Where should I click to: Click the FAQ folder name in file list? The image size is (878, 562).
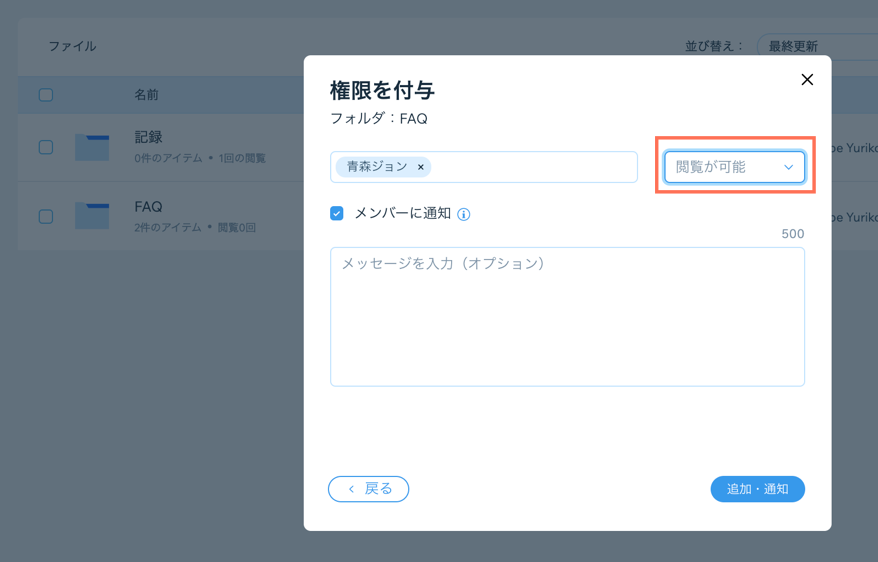coord(148,207)
